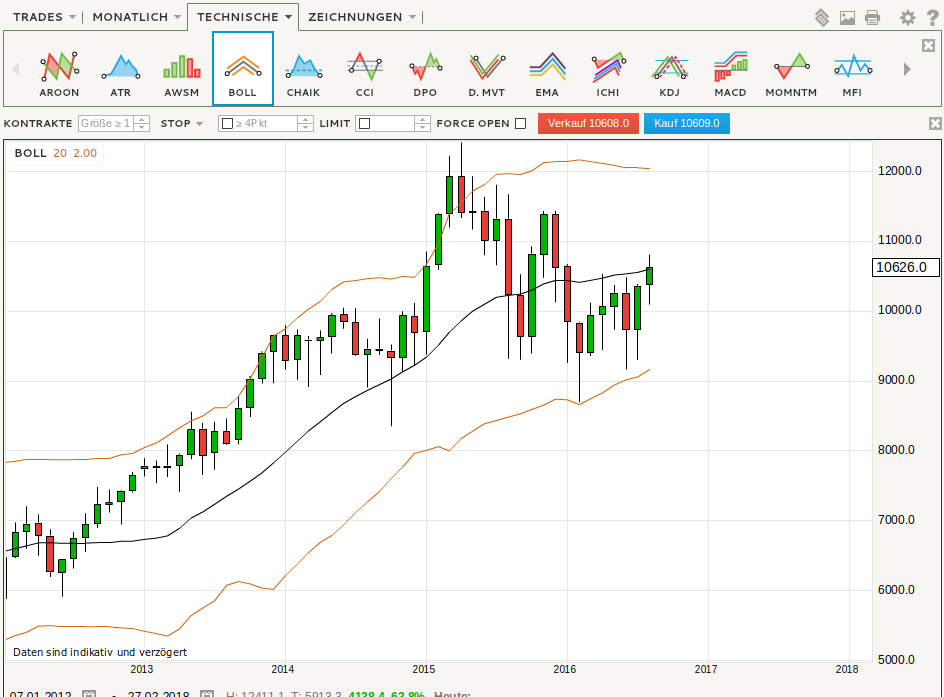Add the D. MVT indicator
This screenshot has width=944, height=697.
click(x=486, y=75)
